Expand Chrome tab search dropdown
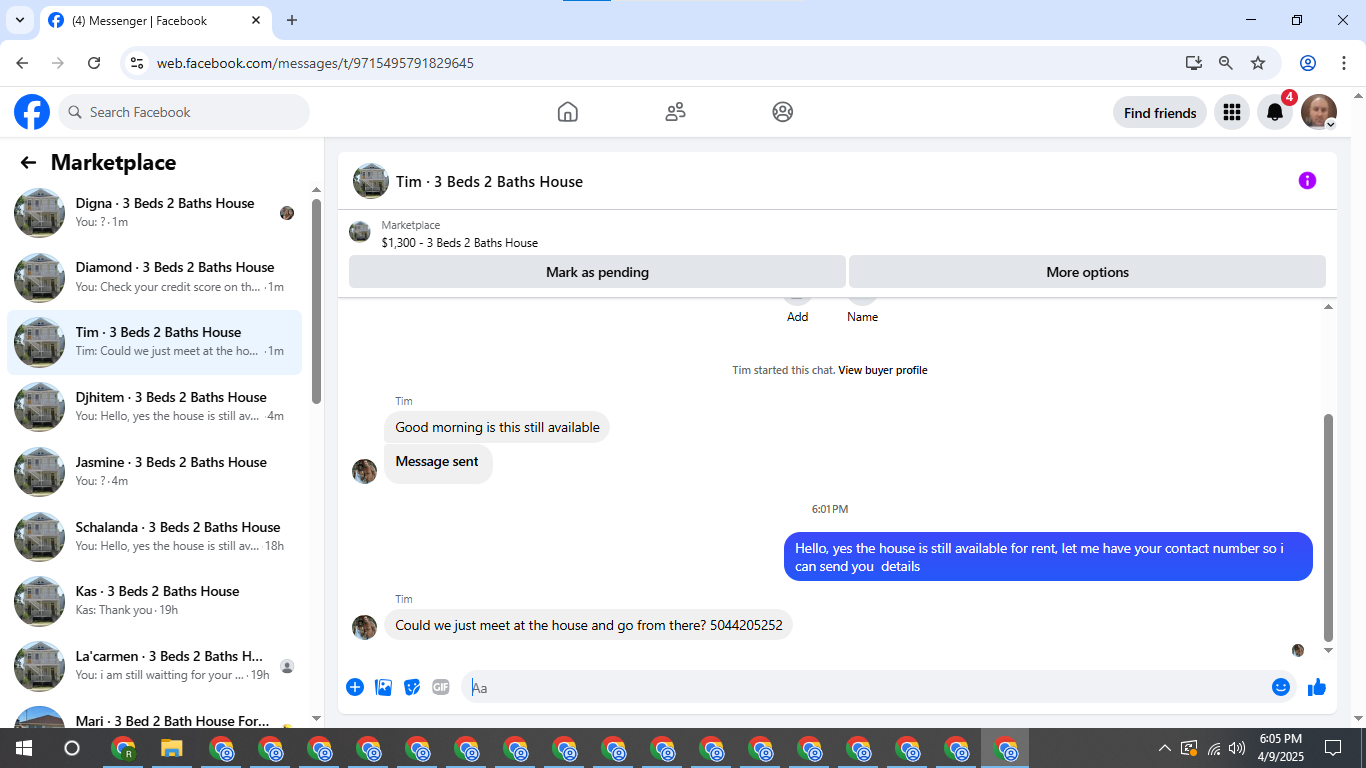1366x768 pixels. (19, 20)
